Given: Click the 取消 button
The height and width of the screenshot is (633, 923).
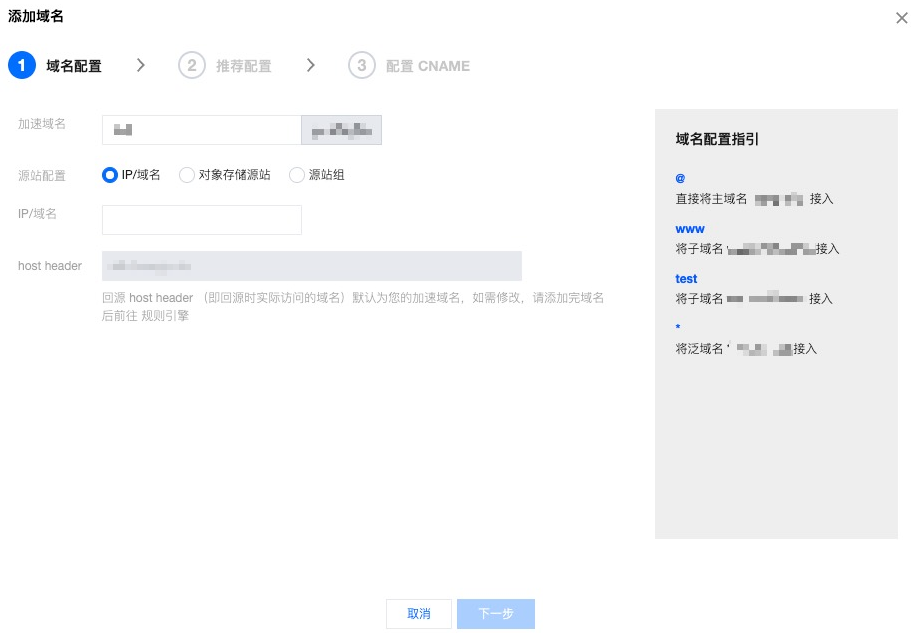Looking at the screenshot, I should pos(419,614).
